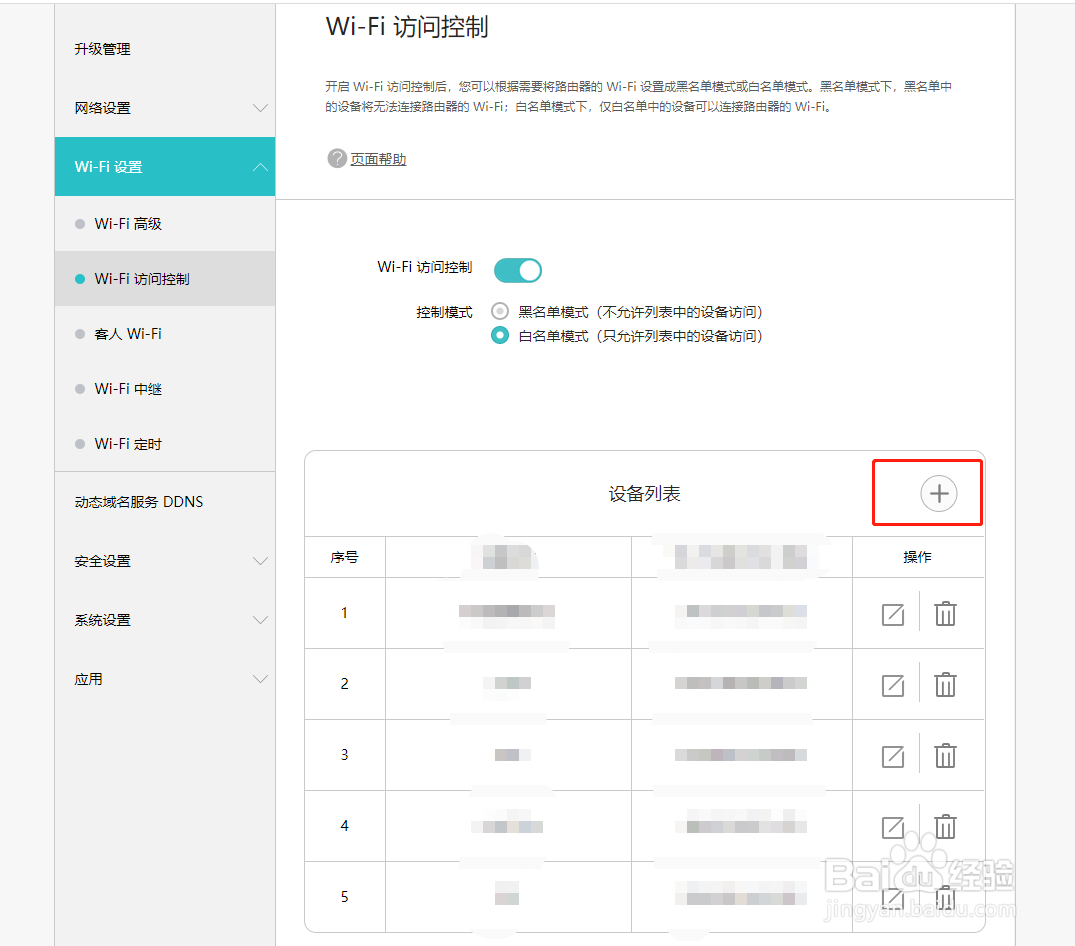The width and height of the screenshot is (1075, 946).
Task: Edit device 1 using its edit icon
Action: coord(893,613)
